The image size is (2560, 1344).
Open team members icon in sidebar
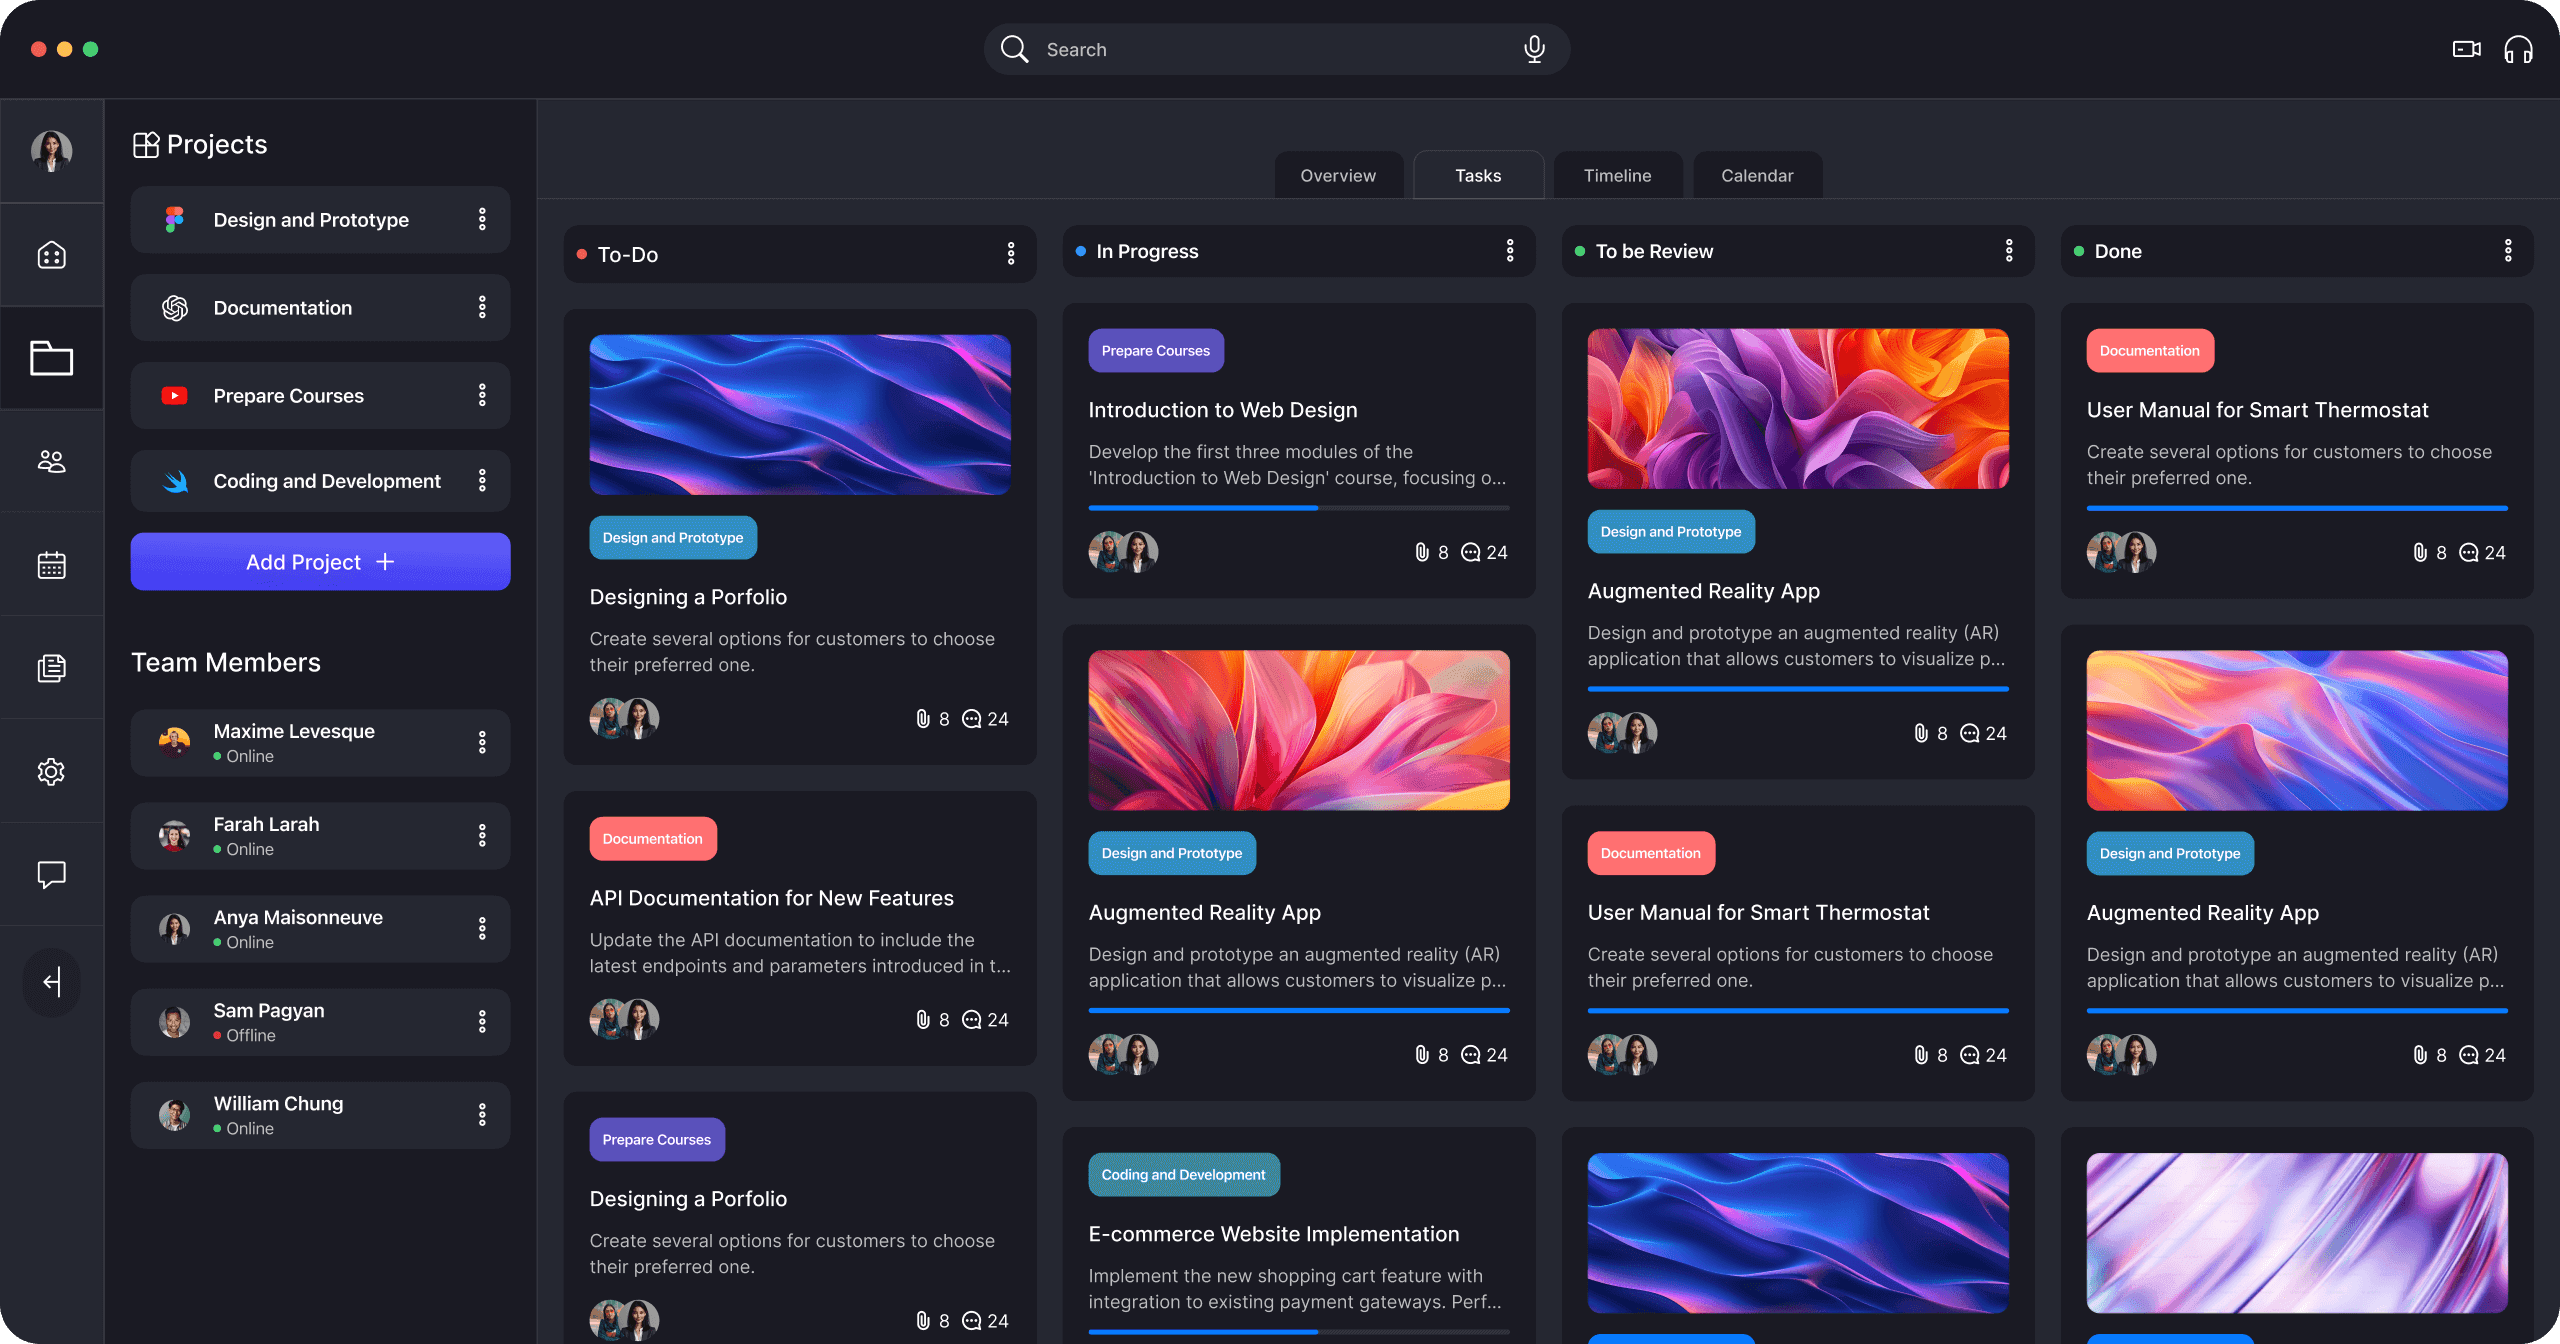(52, 461)
